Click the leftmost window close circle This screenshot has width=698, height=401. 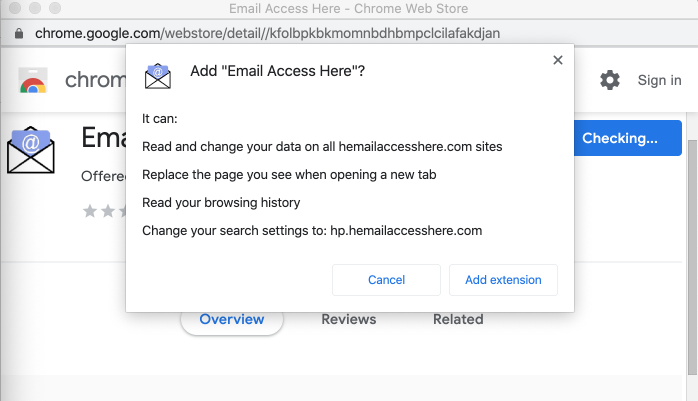tap(11, 8)
